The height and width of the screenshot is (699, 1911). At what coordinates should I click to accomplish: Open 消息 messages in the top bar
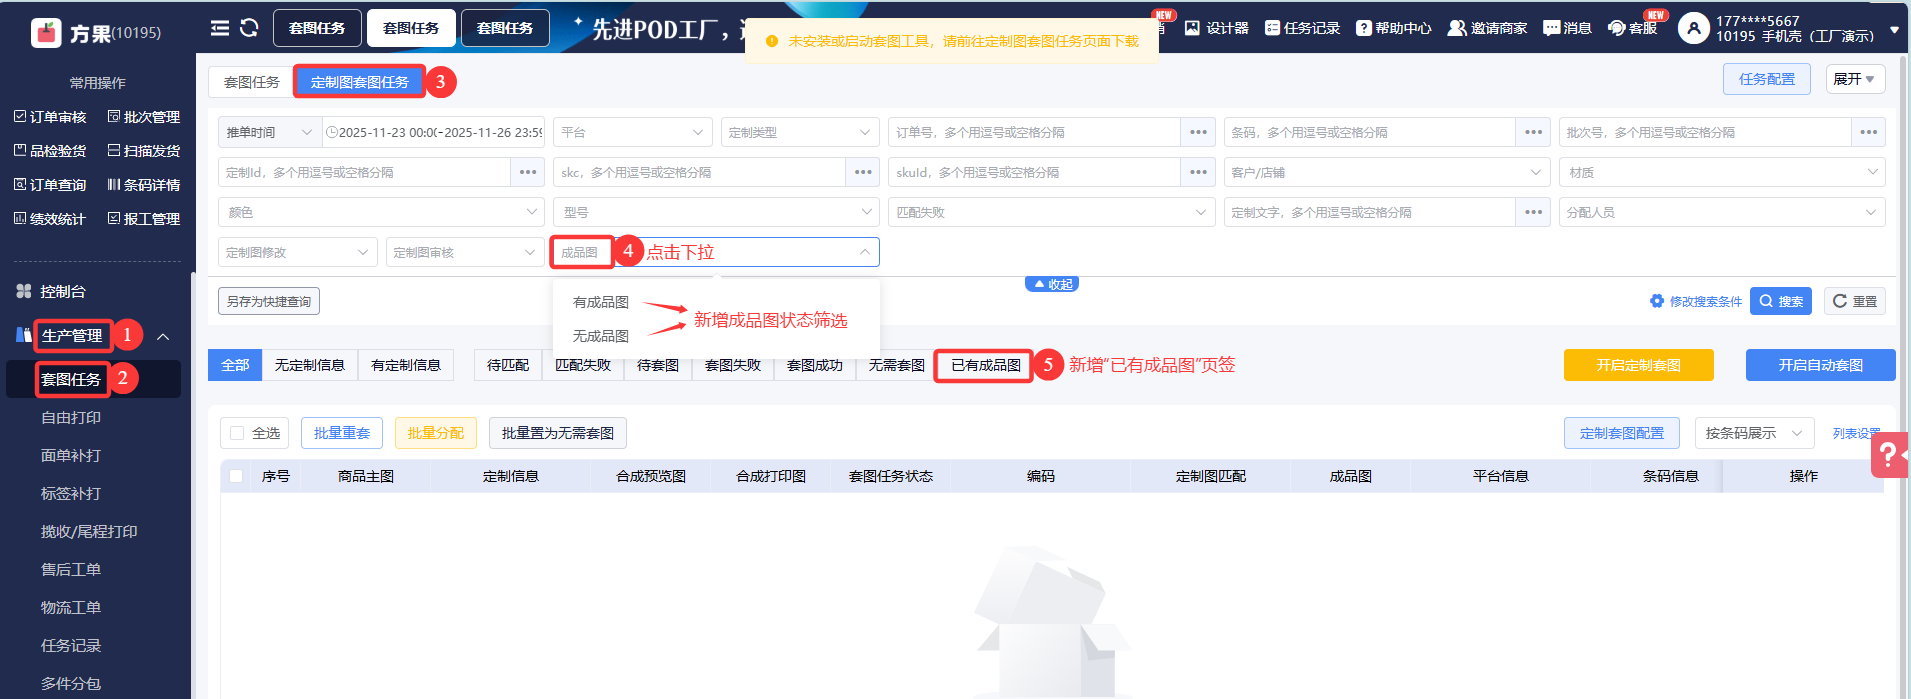[x=1567, y=28]
